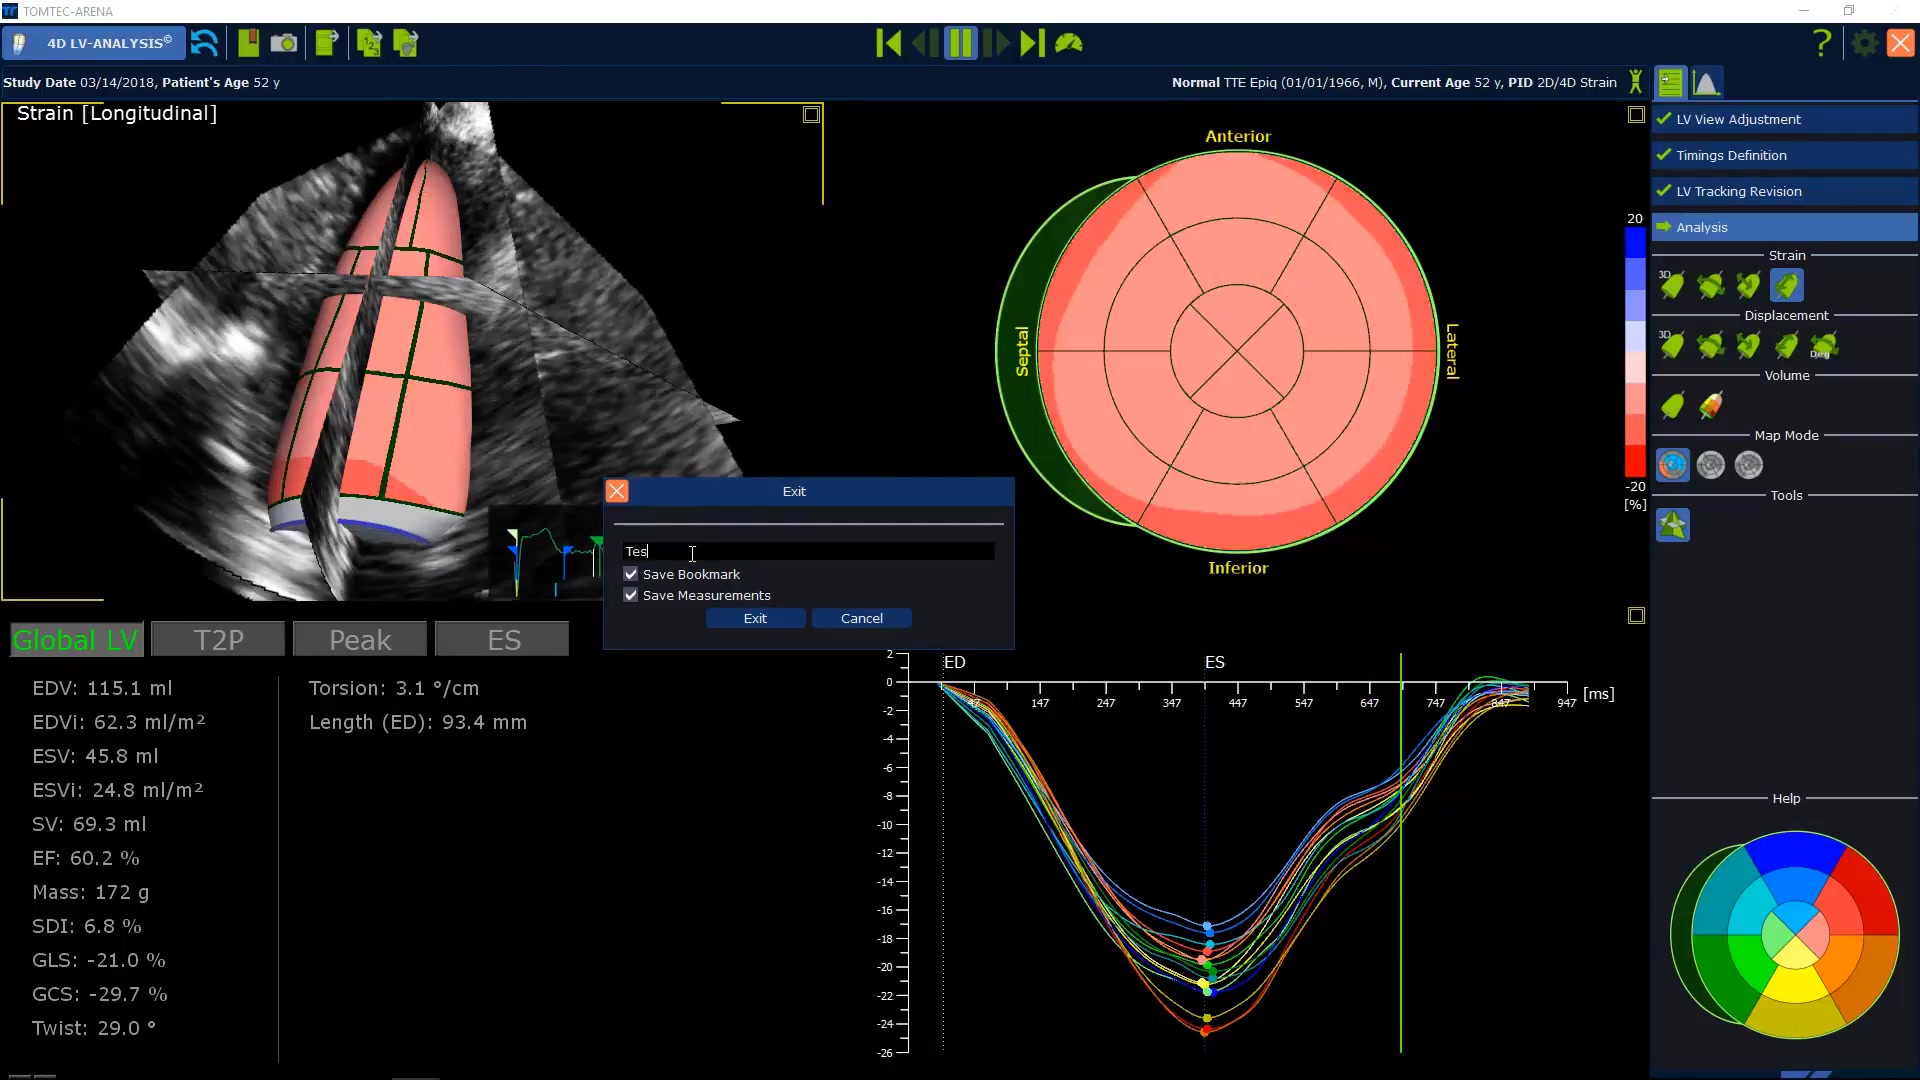Maximize the bullseye map panel
1920x1080 pixels.
[x=1636, y=115]
